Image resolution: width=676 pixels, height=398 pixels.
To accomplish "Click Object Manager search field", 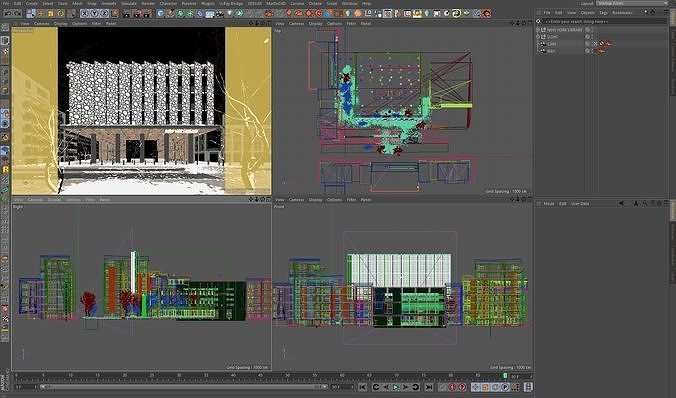I will [x=604, y=21].
